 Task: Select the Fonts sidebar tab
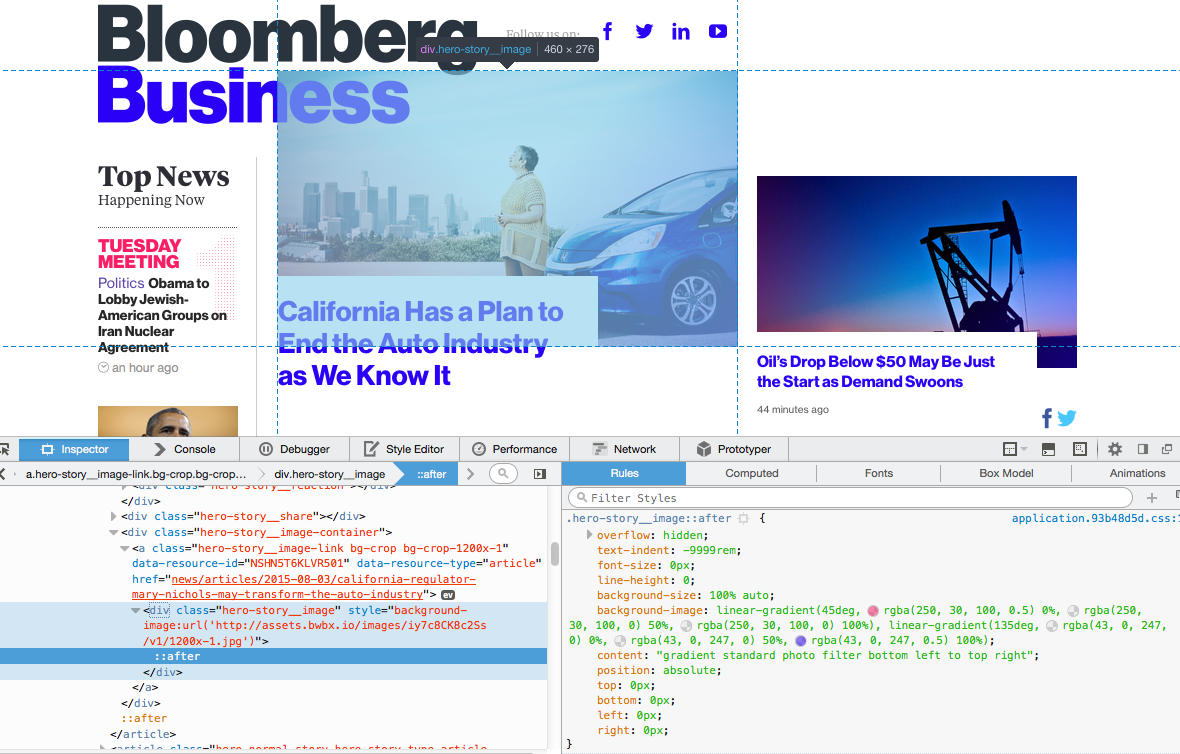click(878, 473)
